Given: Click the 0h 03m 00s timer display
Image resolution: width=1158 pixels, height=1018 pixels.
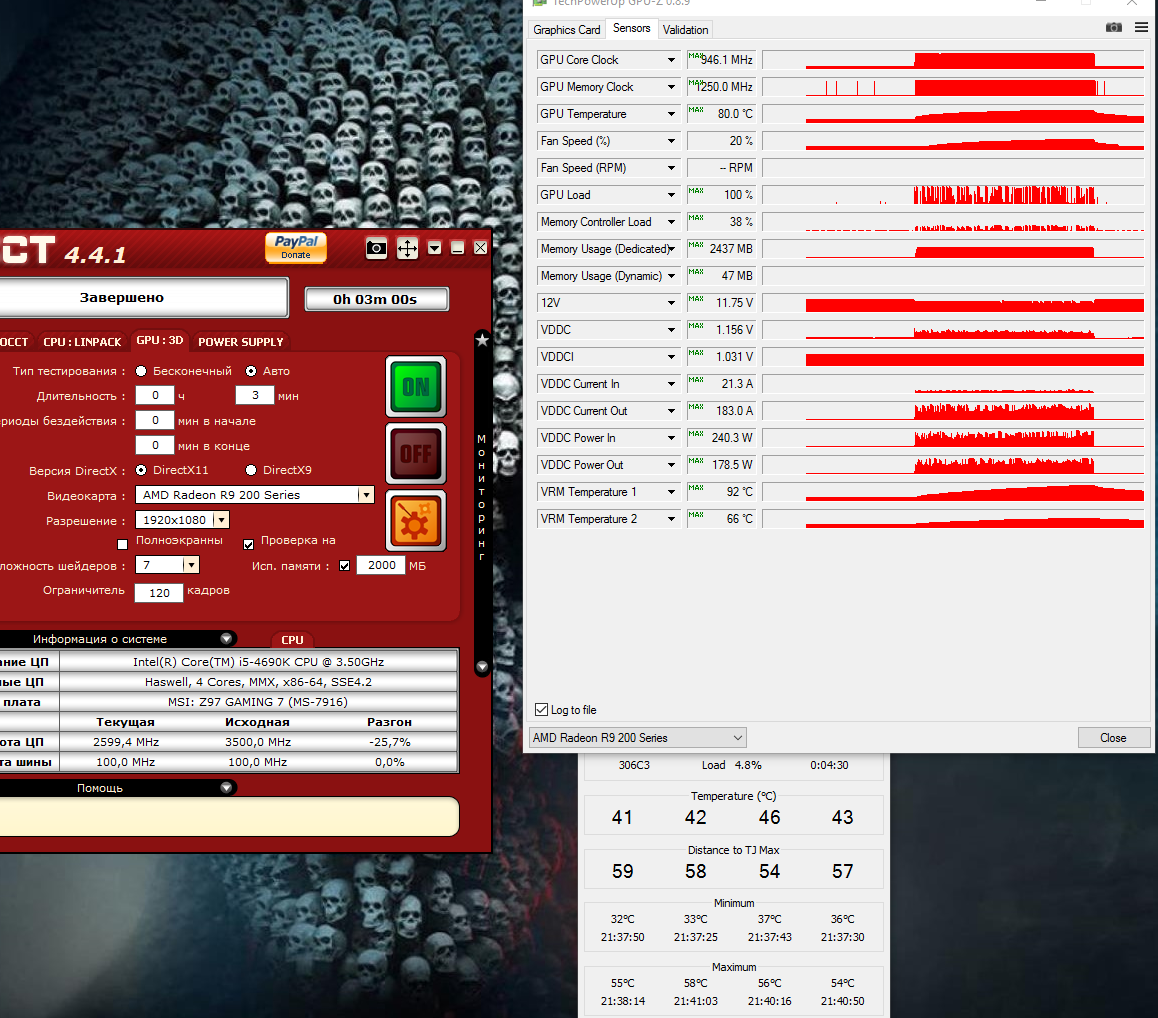Looking at the screenshot, I should coord(377,299).
